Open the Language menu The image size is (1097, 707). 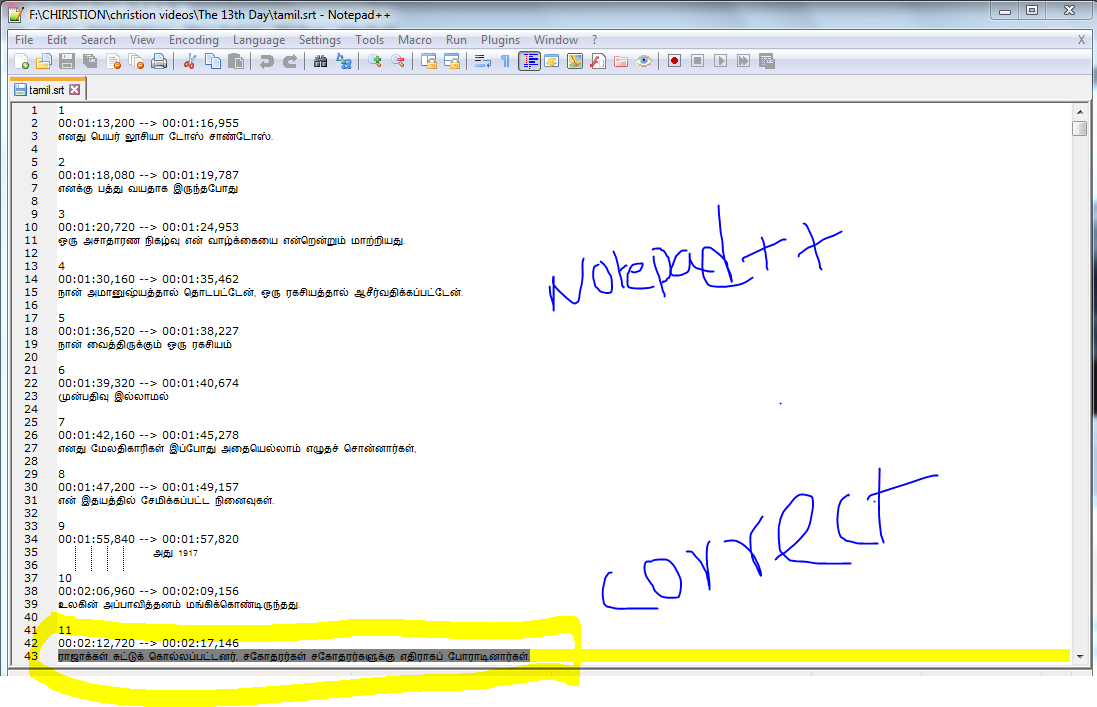pyautogui.click(x=259, y=40)
